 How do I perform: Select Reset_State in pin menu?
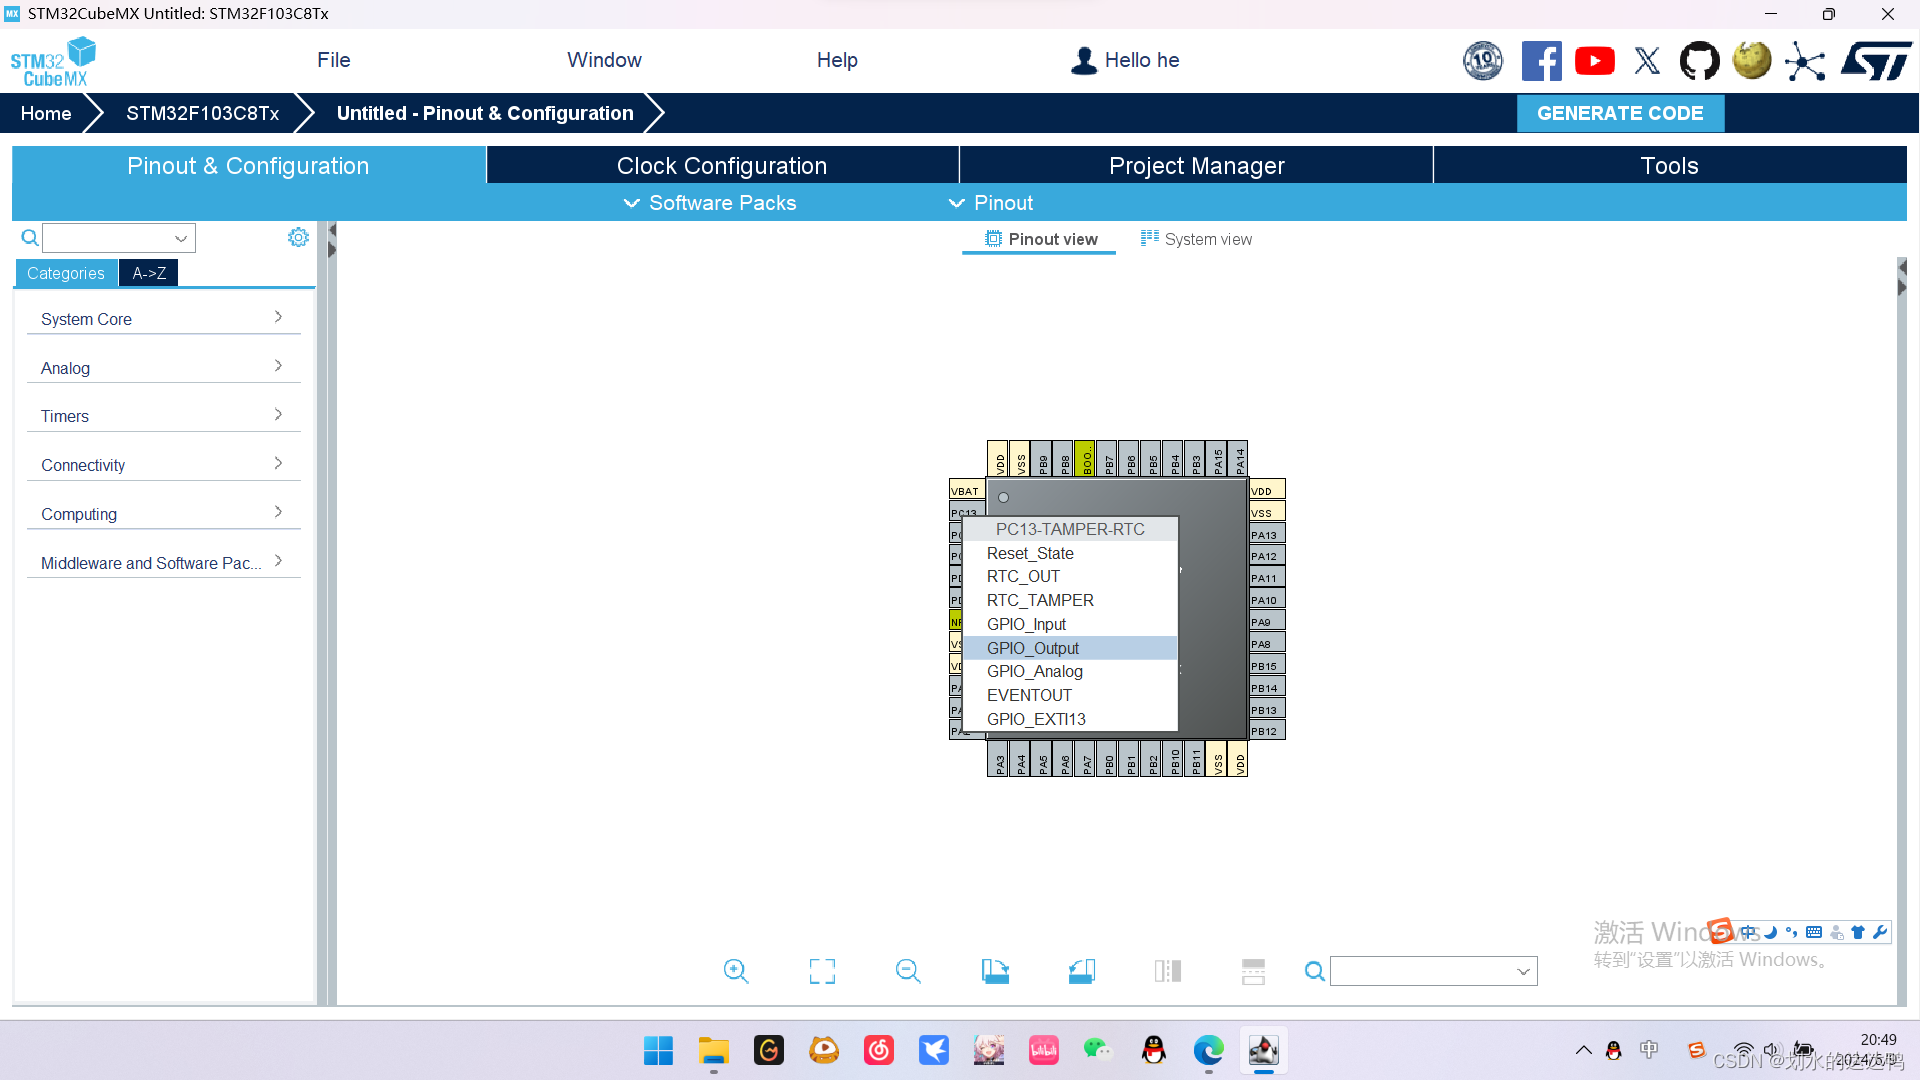[1070, 553]
